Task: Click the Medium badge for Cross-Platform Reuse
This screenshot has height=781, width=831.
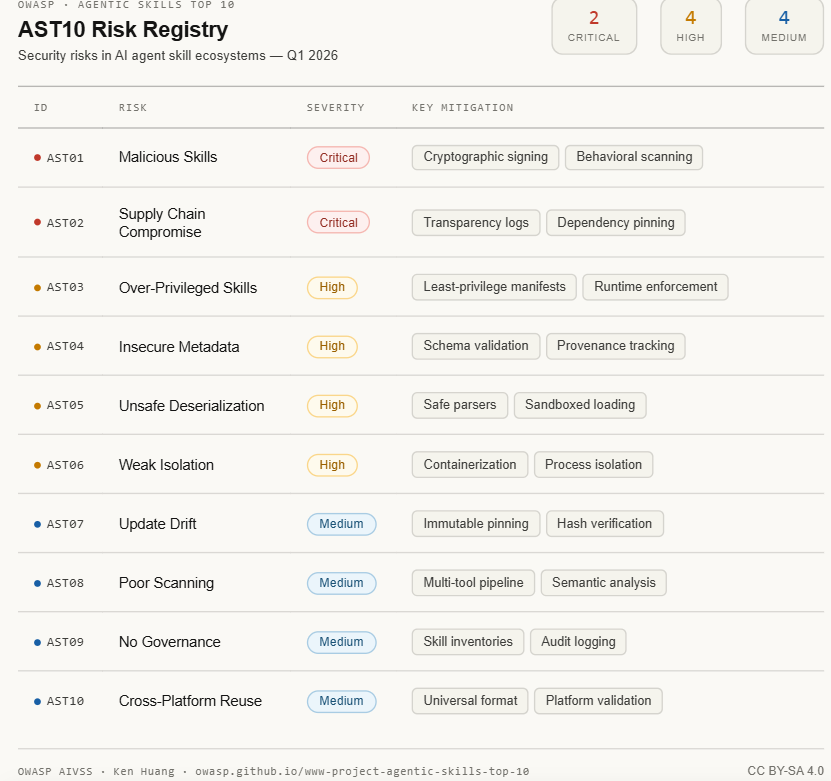Action: point(341,701)
